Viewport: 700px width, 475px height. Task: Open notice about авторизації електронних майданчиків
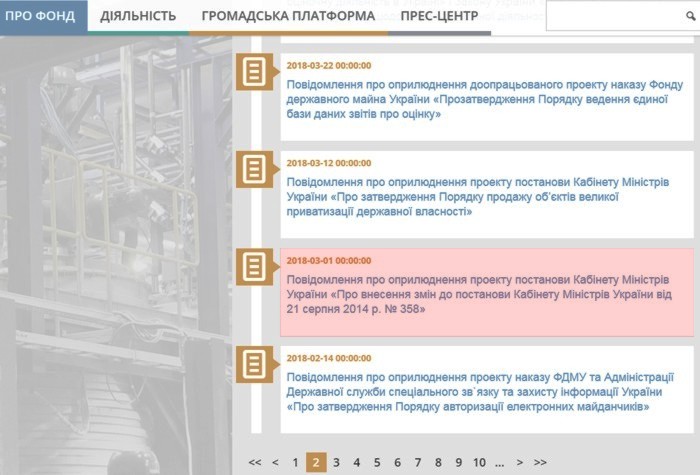(480, 392)
